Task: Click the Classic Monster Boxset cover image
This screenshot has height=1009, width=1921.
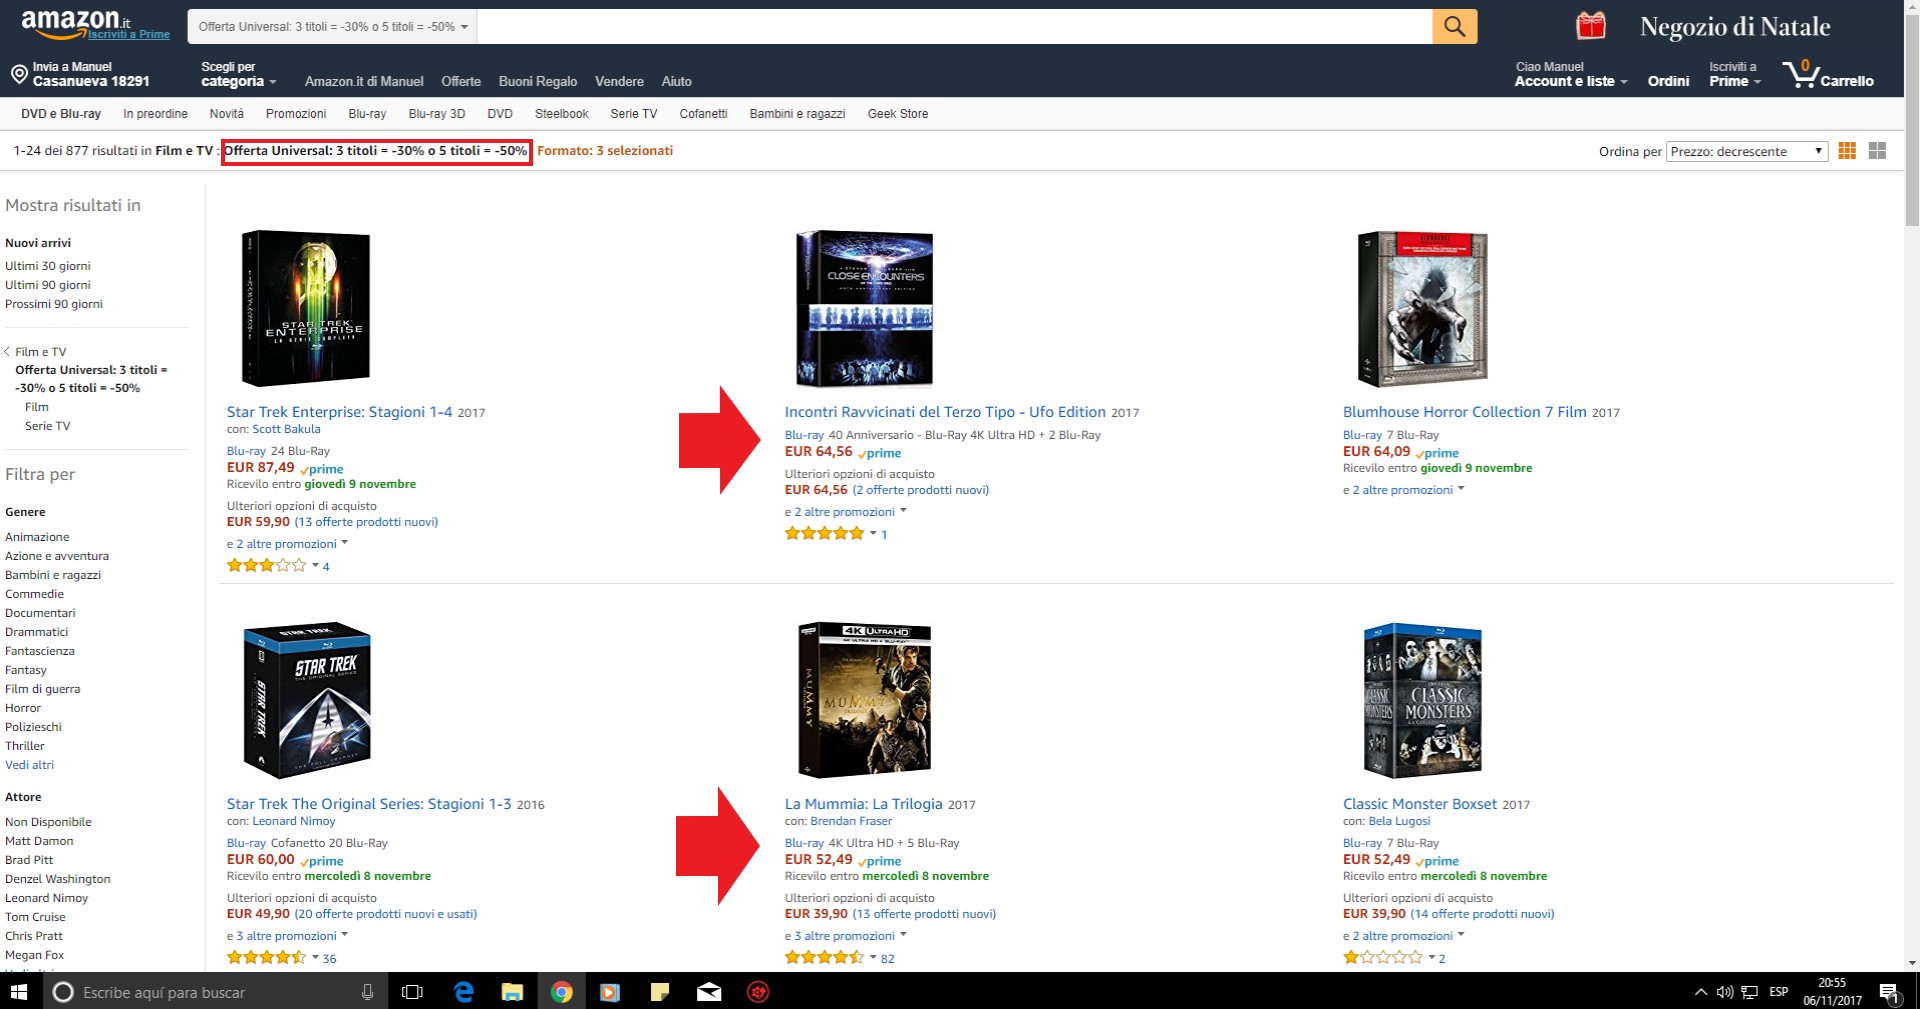Action: pyautogui.click(x=1422, y=701)
